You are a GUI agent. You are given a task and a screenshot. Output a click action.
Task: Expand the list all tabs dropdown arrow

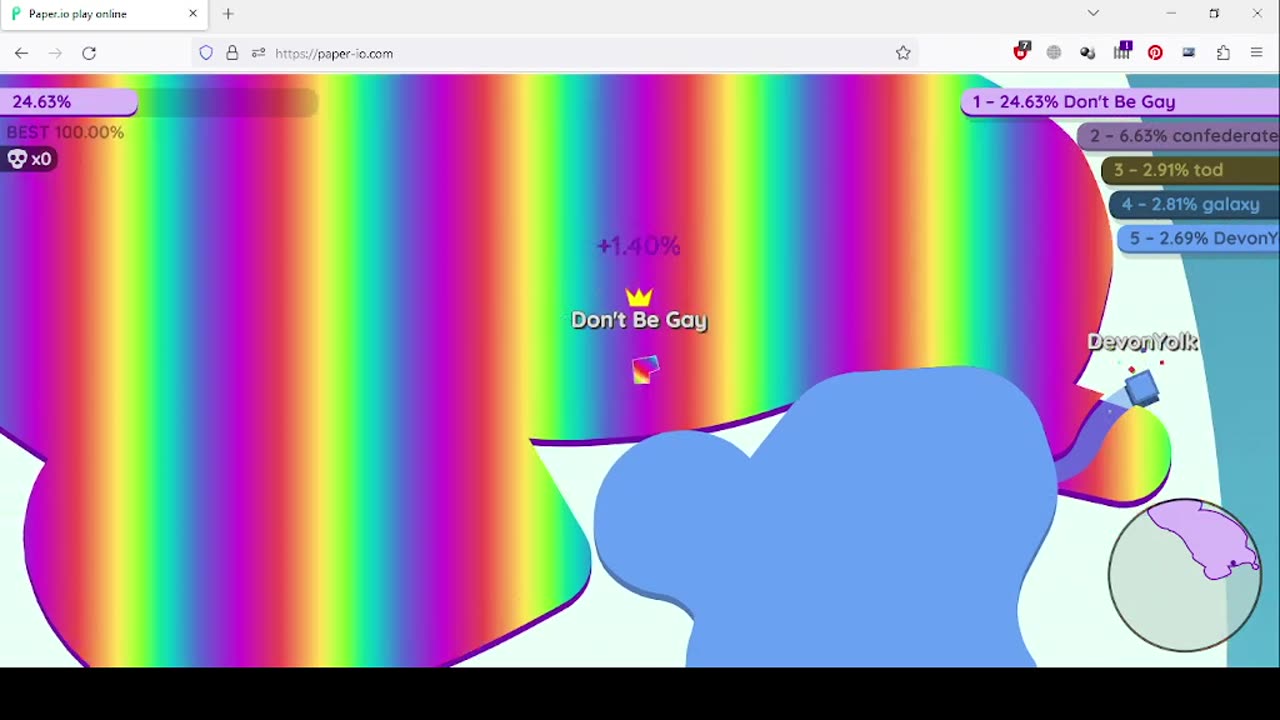coord(1093,13)
